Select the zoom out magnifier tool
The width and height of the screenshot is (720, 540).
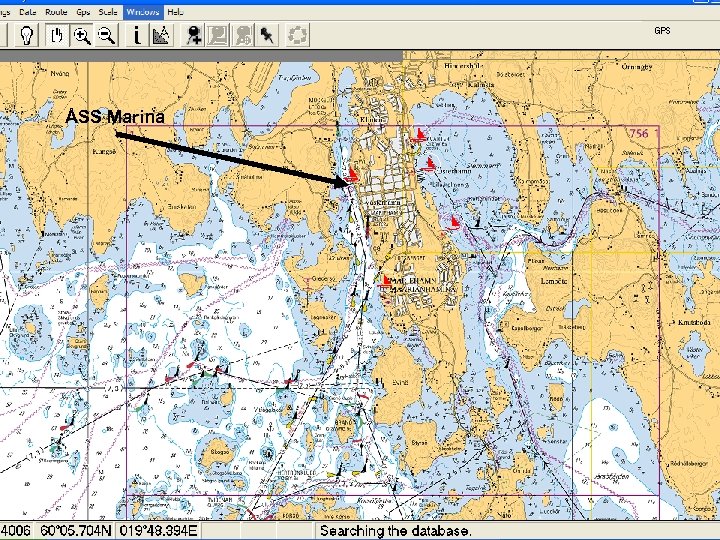tap(107, 35)
